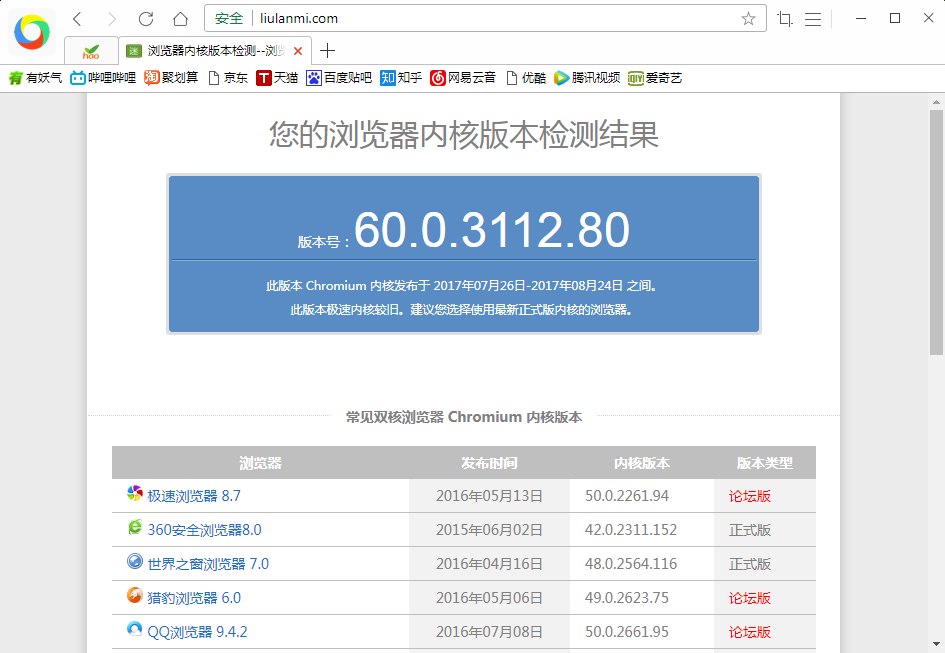
Task: Open a new tab with plus
Action: [x=327, y=51]
